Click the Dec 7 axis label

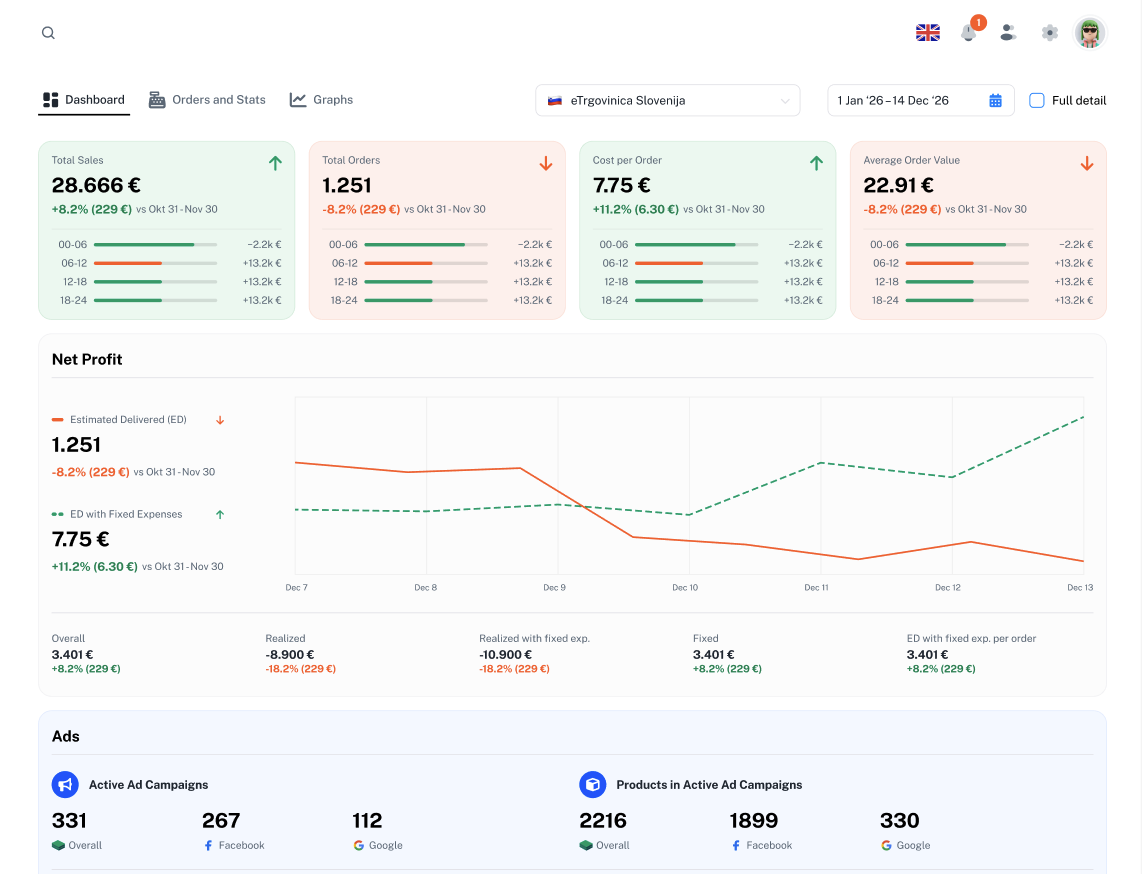coord(296,587)
